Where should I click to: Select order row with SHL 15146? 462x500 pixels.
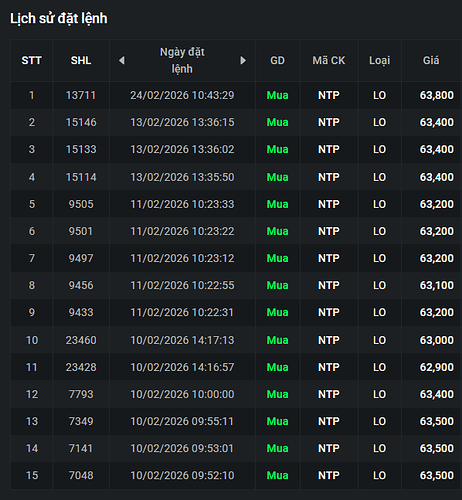(x=236, y=122)
